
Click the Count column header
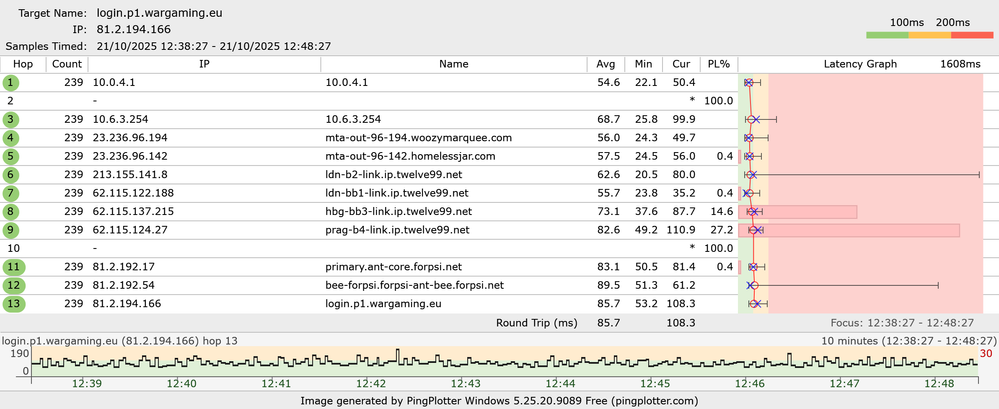(67, 64)
